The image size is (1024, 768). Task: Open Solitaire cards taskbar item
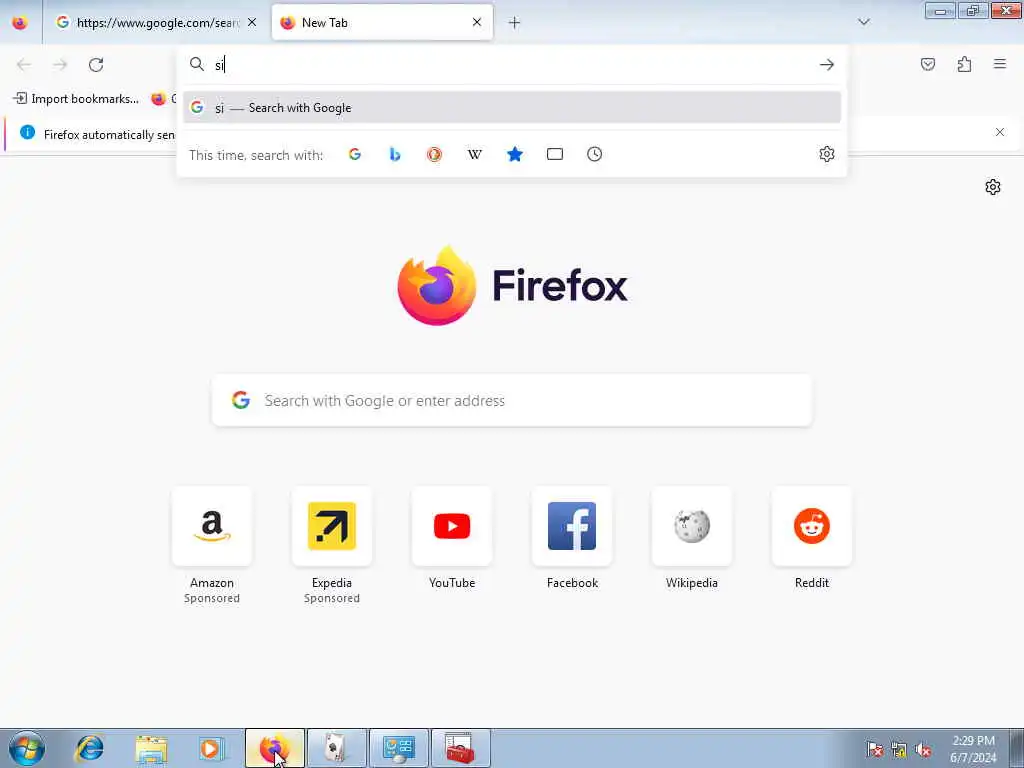point(337,748)
